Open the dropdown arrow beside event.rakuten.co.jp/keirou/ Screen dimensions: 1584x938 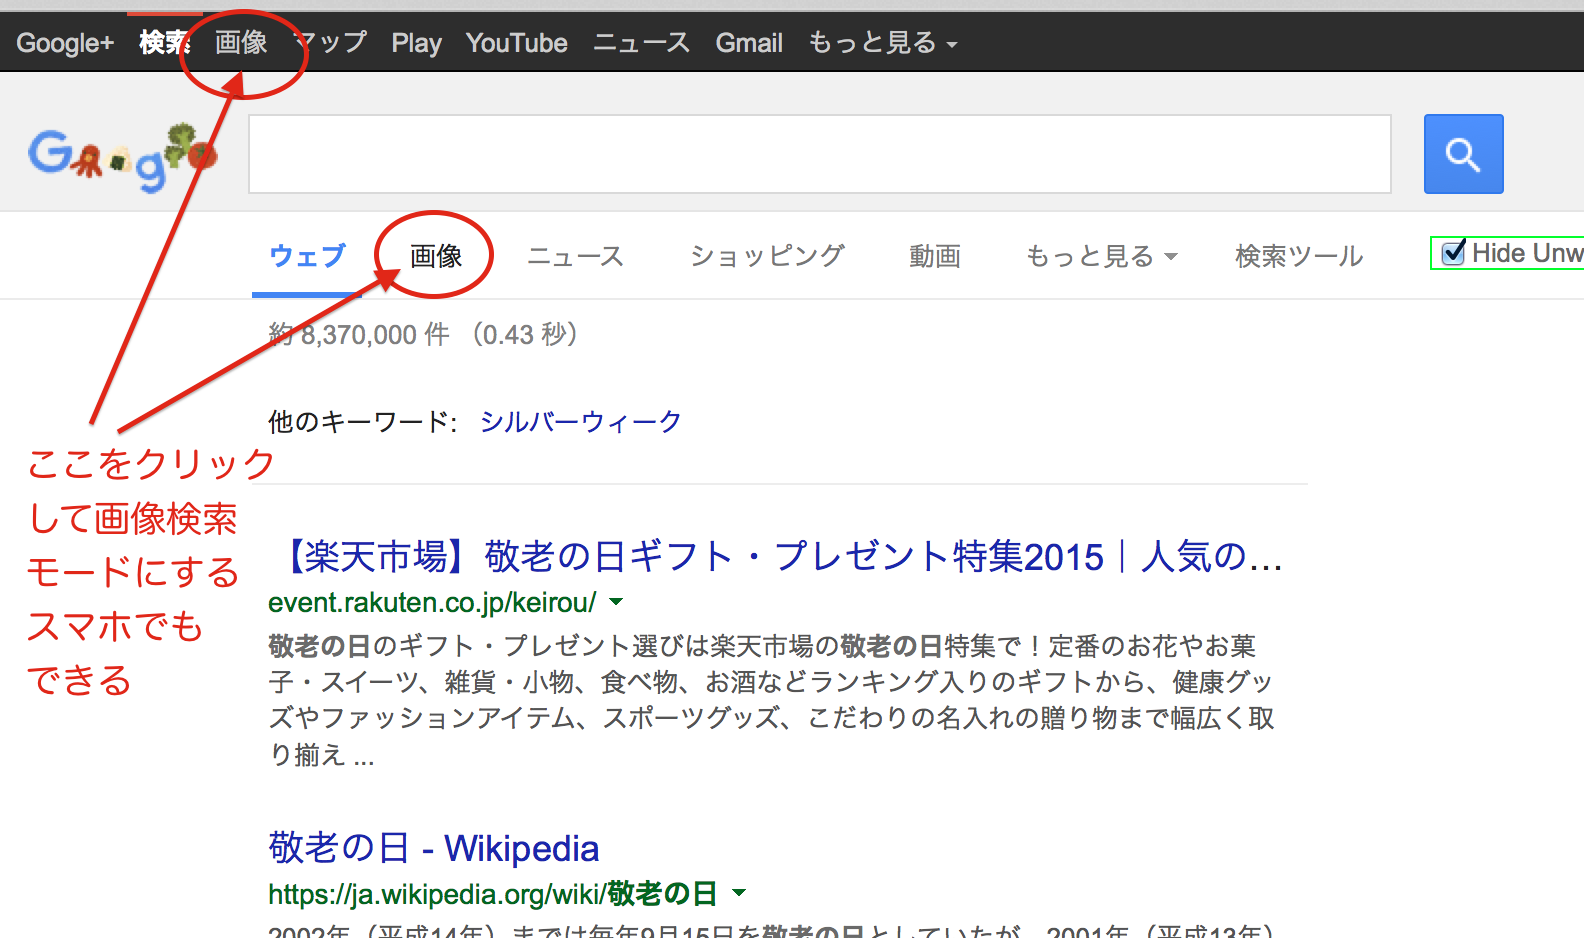coord(616,602)
